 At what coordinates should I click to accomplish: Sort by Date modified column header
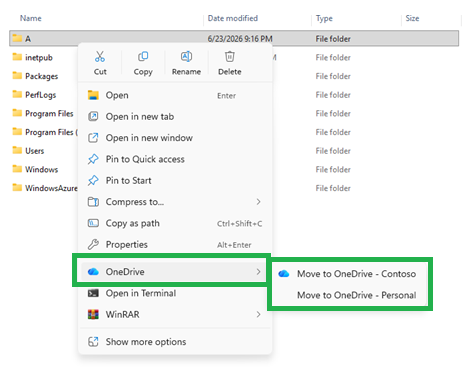(x=233, y=18)
